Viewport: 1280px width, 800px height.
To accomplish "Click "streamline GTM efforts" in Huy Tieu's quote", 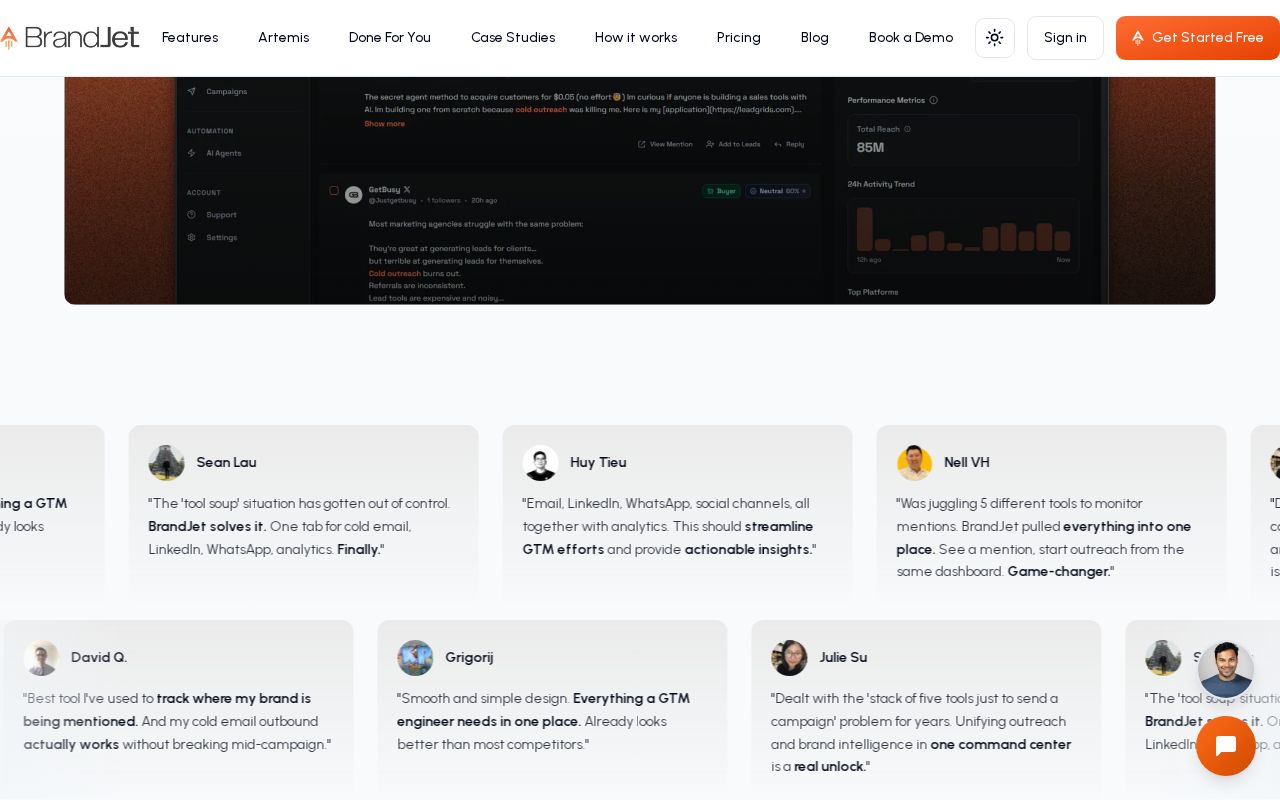I will coord(668,537).
